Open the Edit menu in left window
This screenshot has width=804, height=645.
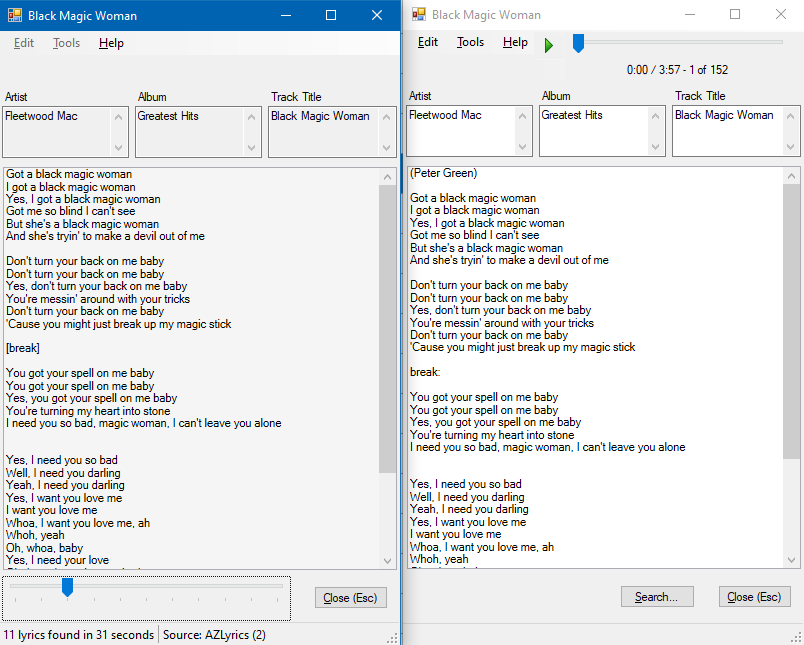click(x=24, y=43)
